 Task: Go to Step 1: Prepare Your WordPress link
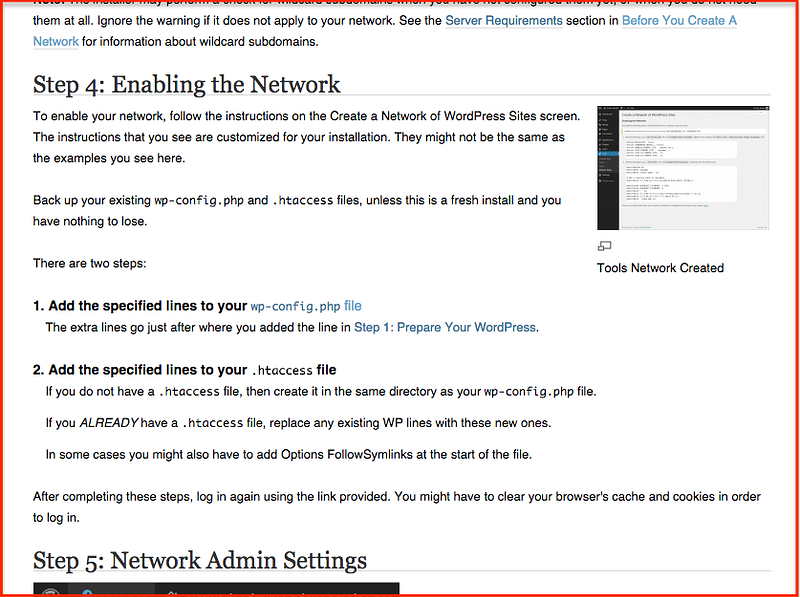click(x=445, y=327)
